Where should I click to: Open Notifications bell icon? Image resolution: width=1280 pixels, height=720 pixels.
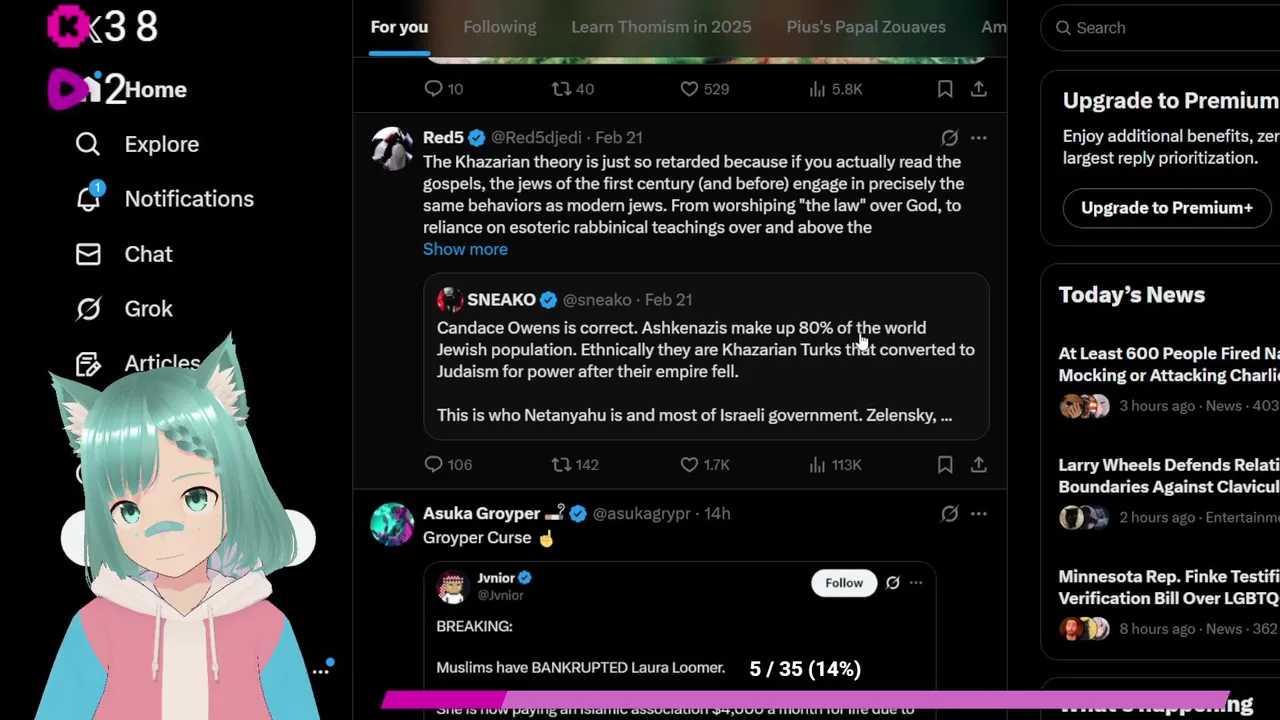(88, 198)
